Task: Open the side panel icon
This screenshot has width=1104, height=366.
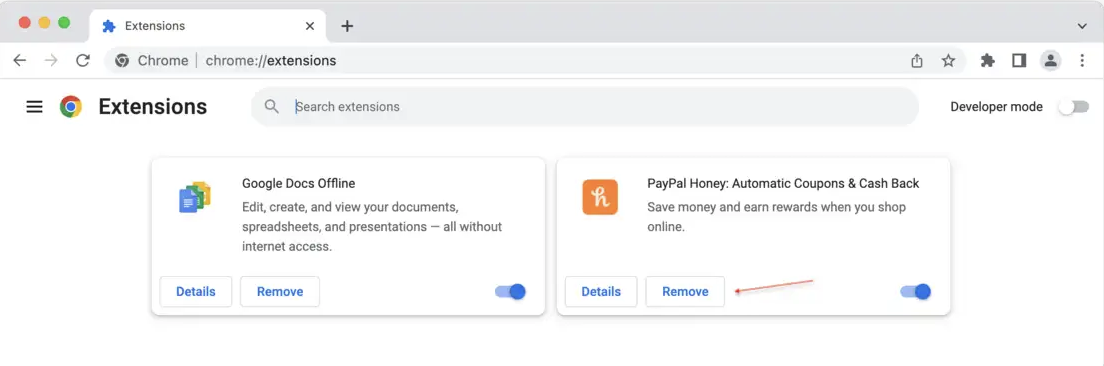Action: pyautogui.click(x=1019, y=61)
